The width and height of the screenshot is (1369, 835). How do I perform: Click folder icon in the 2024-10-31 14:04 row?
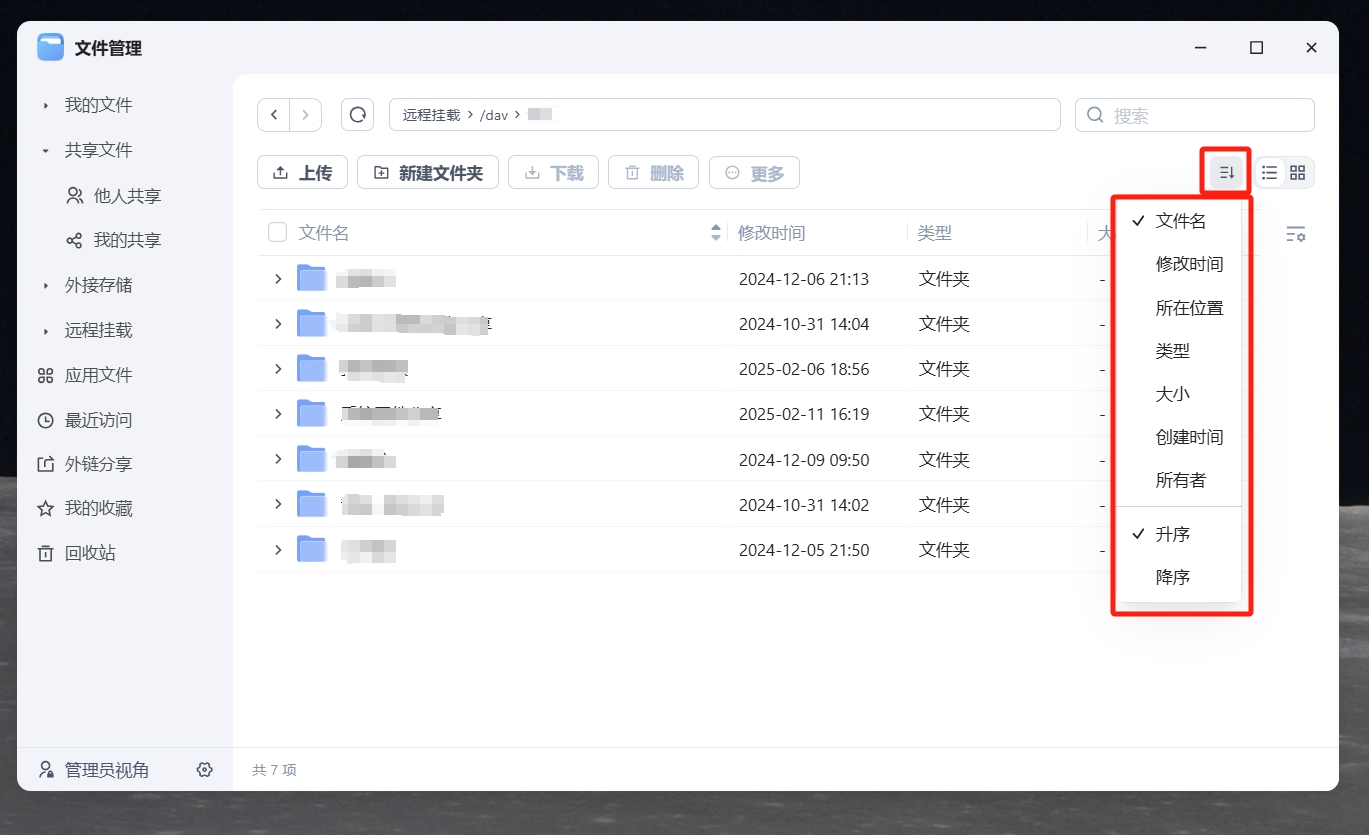coord(312,324)
